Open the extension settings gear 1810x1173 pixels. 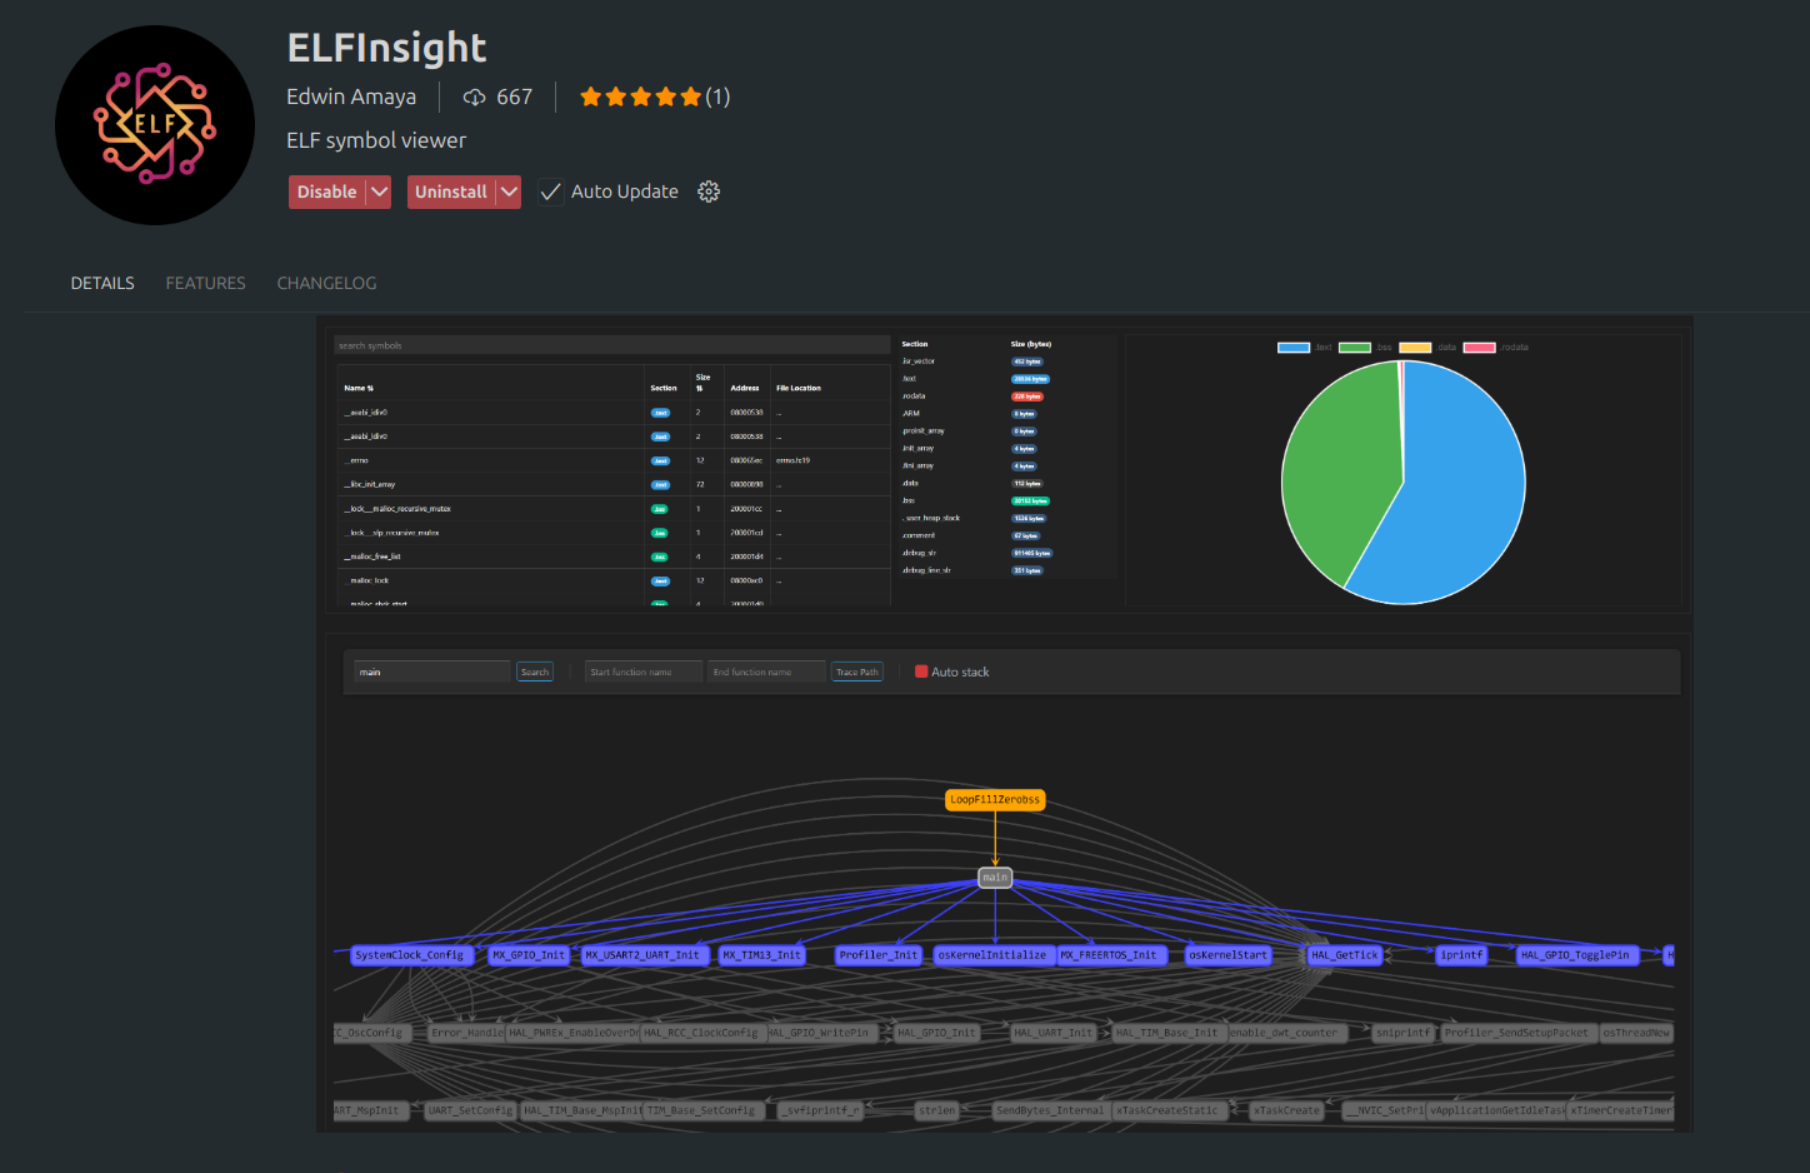pyautogui.click(x=709, y=192)
